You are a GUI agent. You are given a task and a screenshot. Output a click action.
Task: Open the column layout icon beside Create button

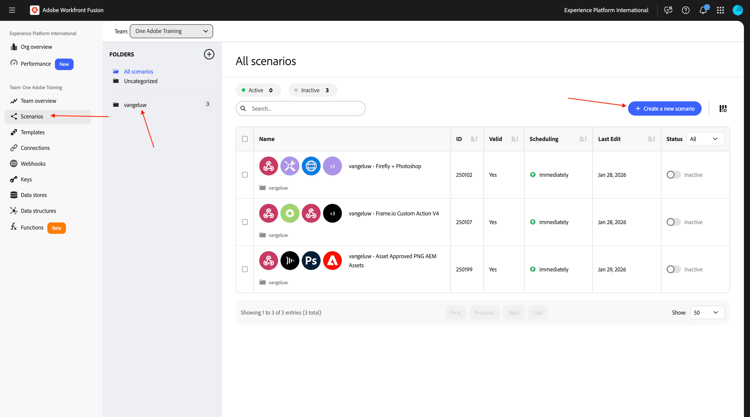(x=723, y=109)
